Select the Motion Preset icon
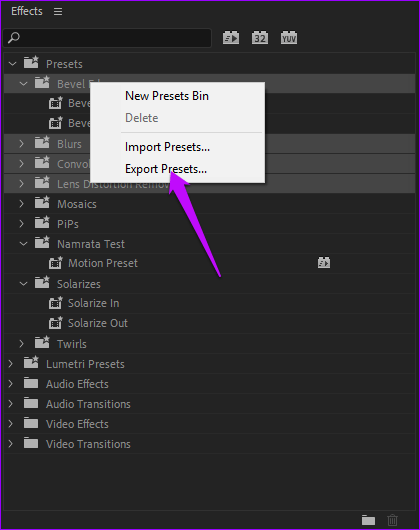The width and height of the screenshot is (420, 530). coord(55,263)
